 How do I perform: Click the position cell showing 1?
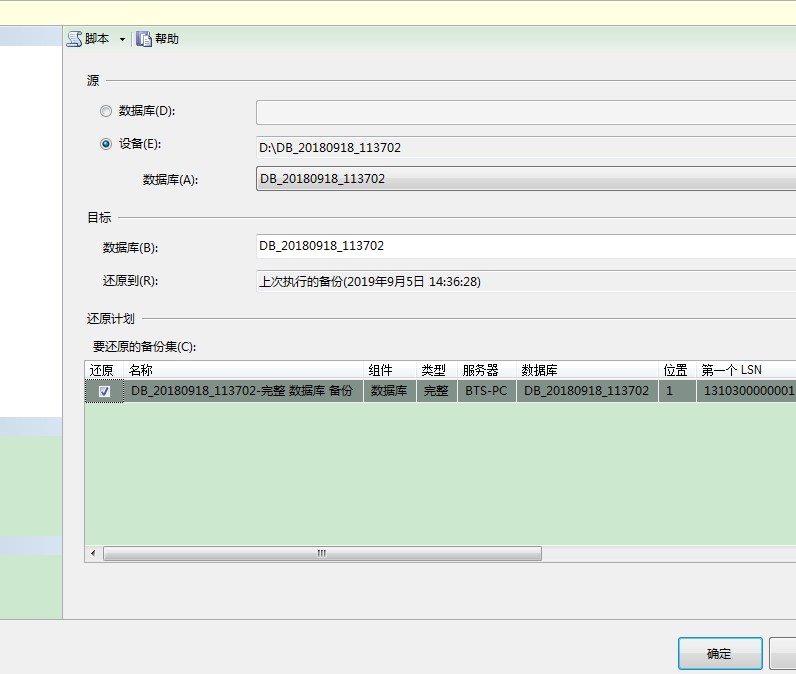[x=677, y=391]
